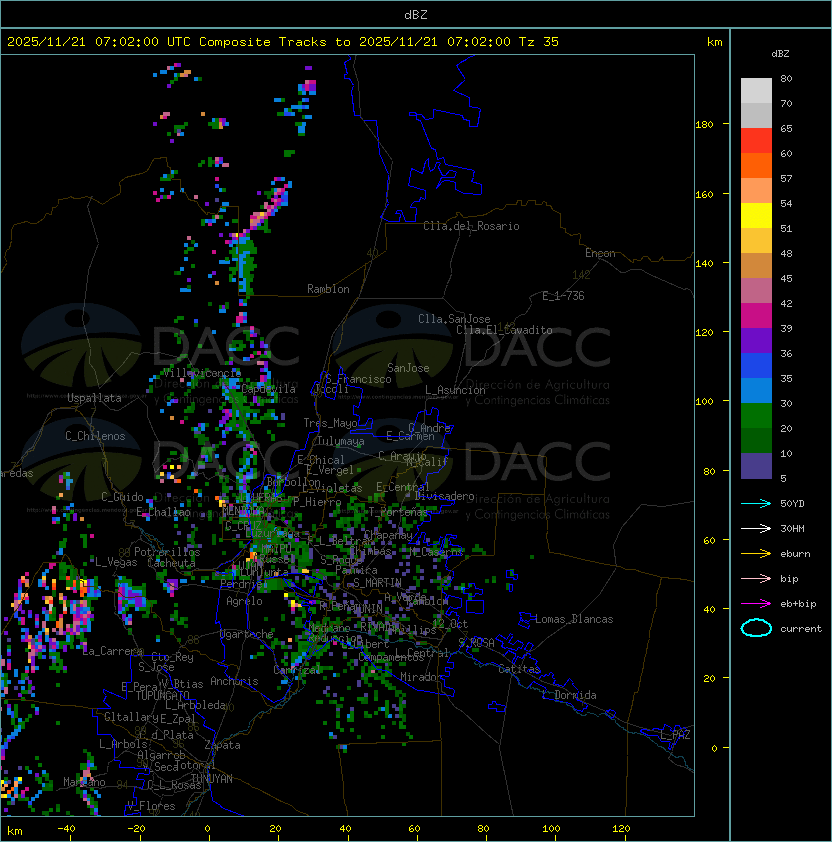832x842 pixels.
Task: Click the 'C_Chilenos' map label
Action: [95, 436]
